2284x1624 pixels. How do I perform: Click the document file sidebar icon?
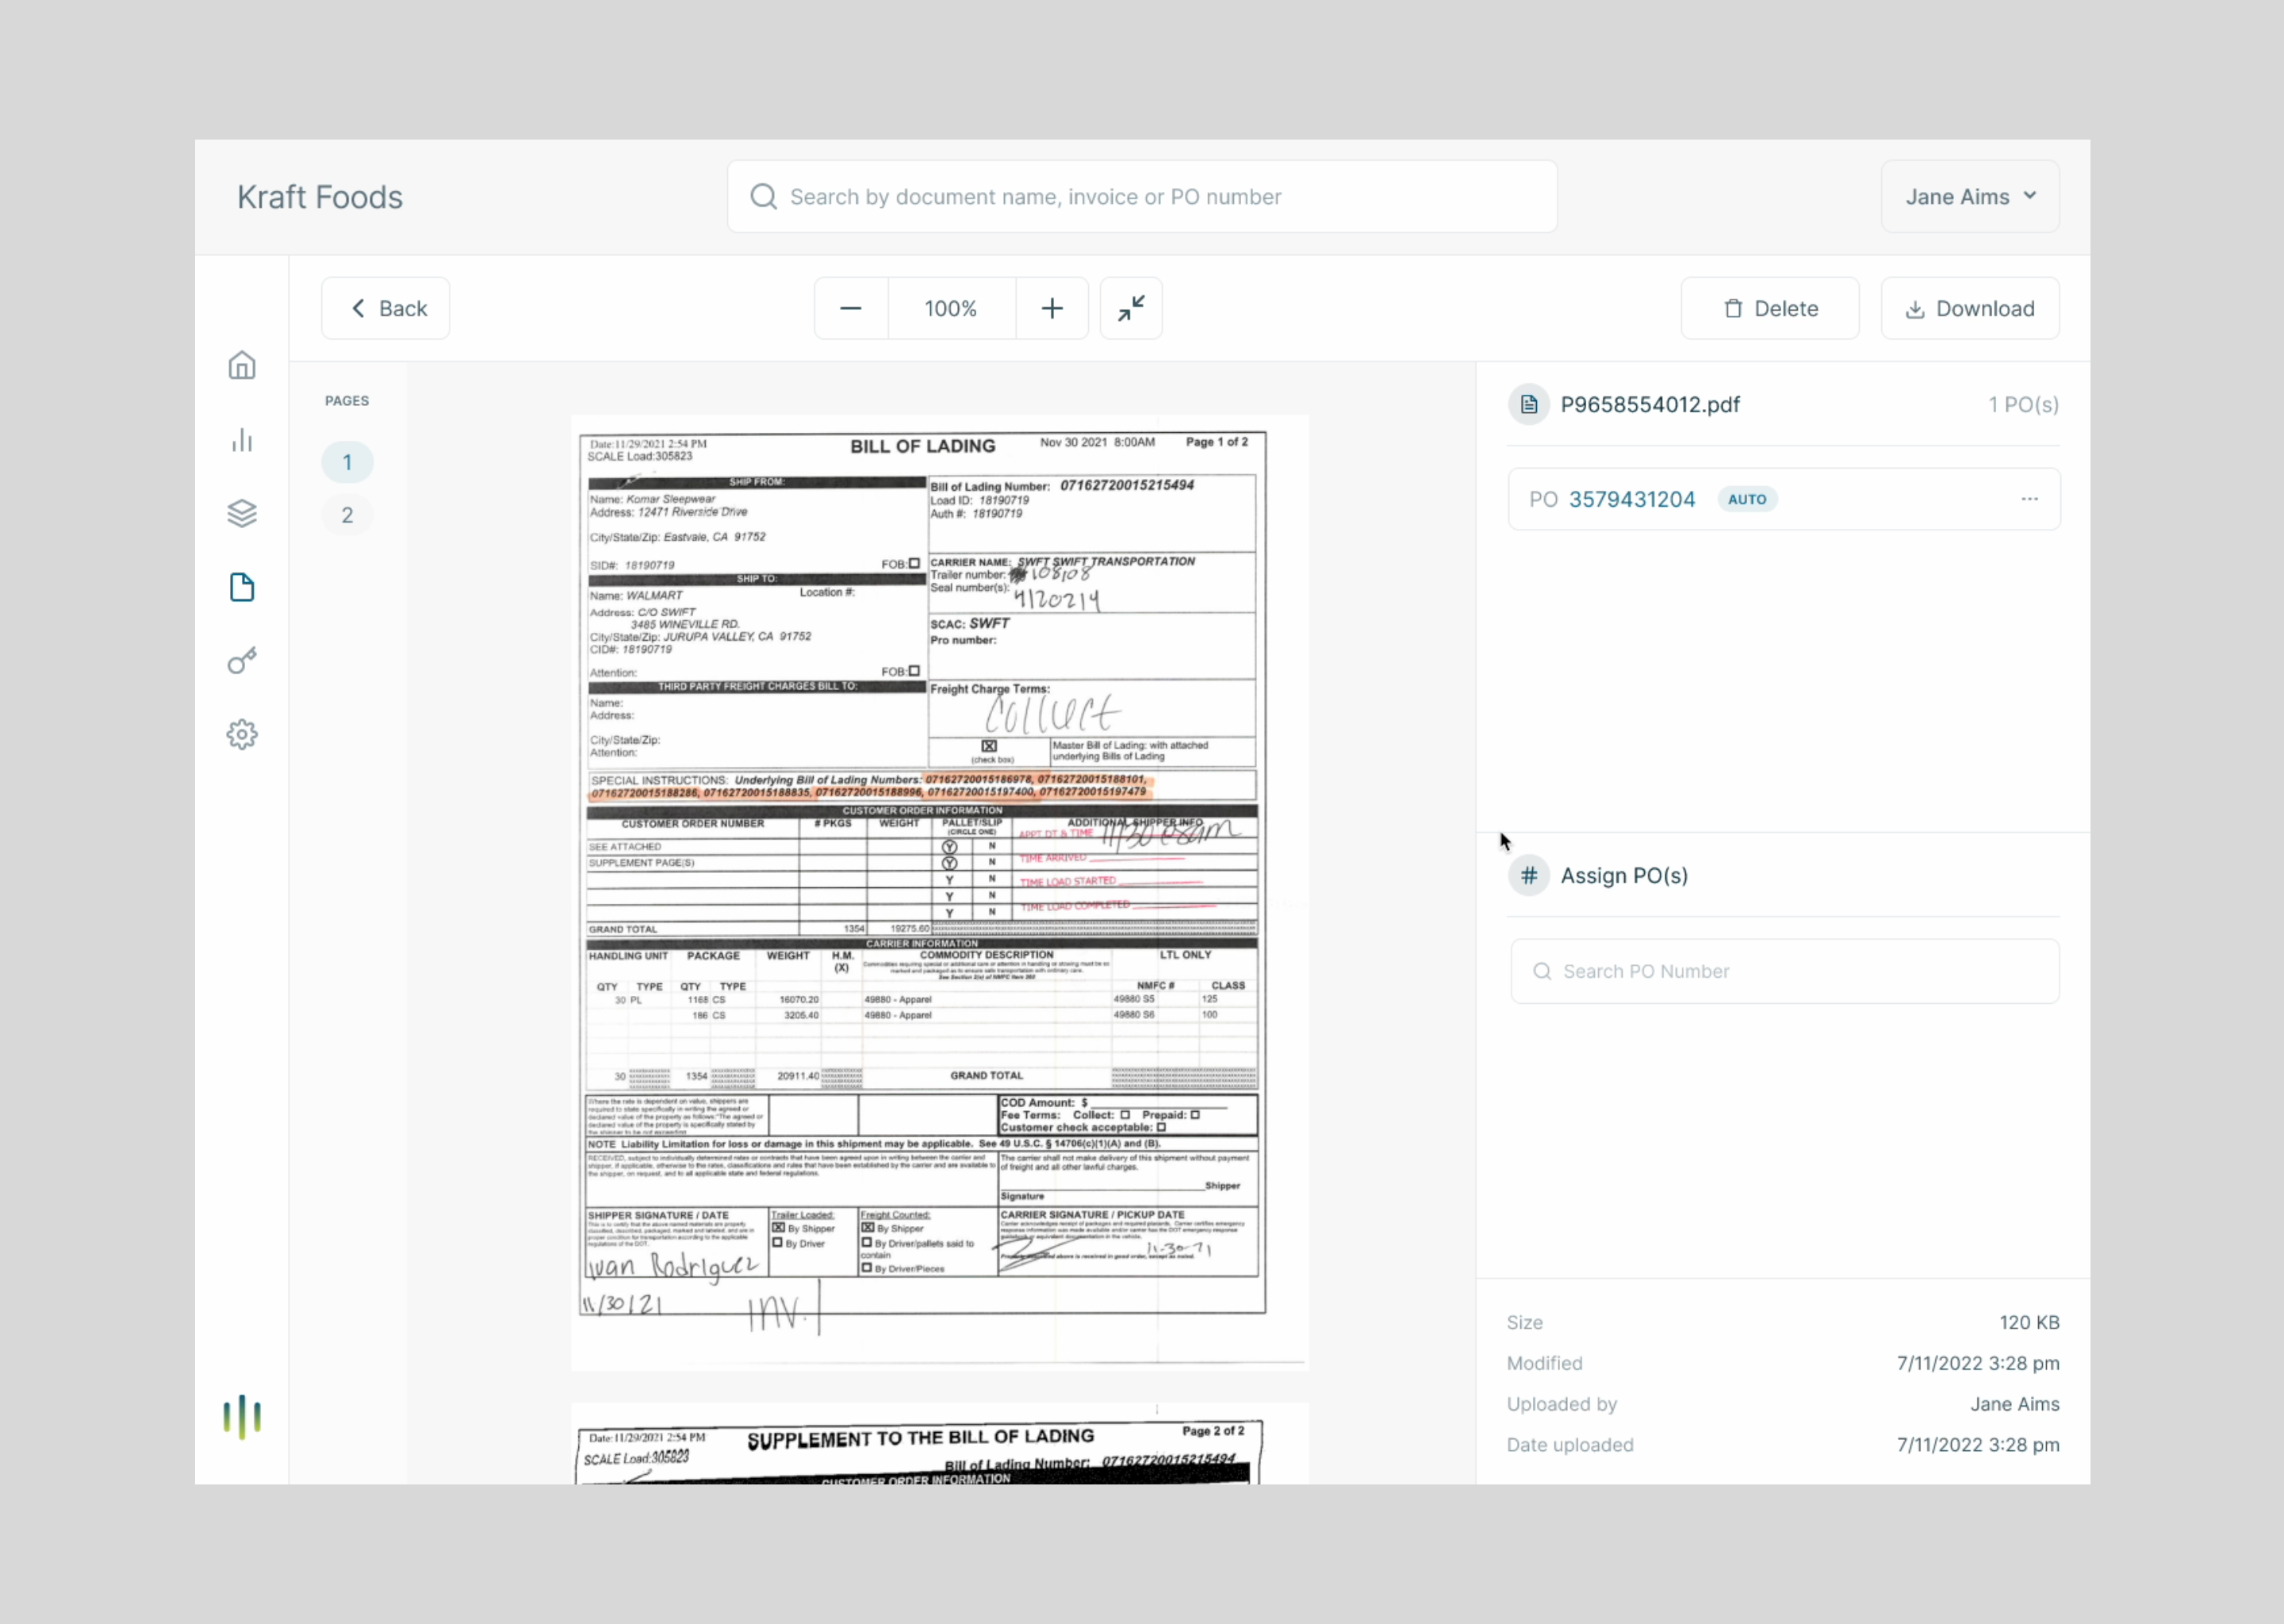point(242,587)
